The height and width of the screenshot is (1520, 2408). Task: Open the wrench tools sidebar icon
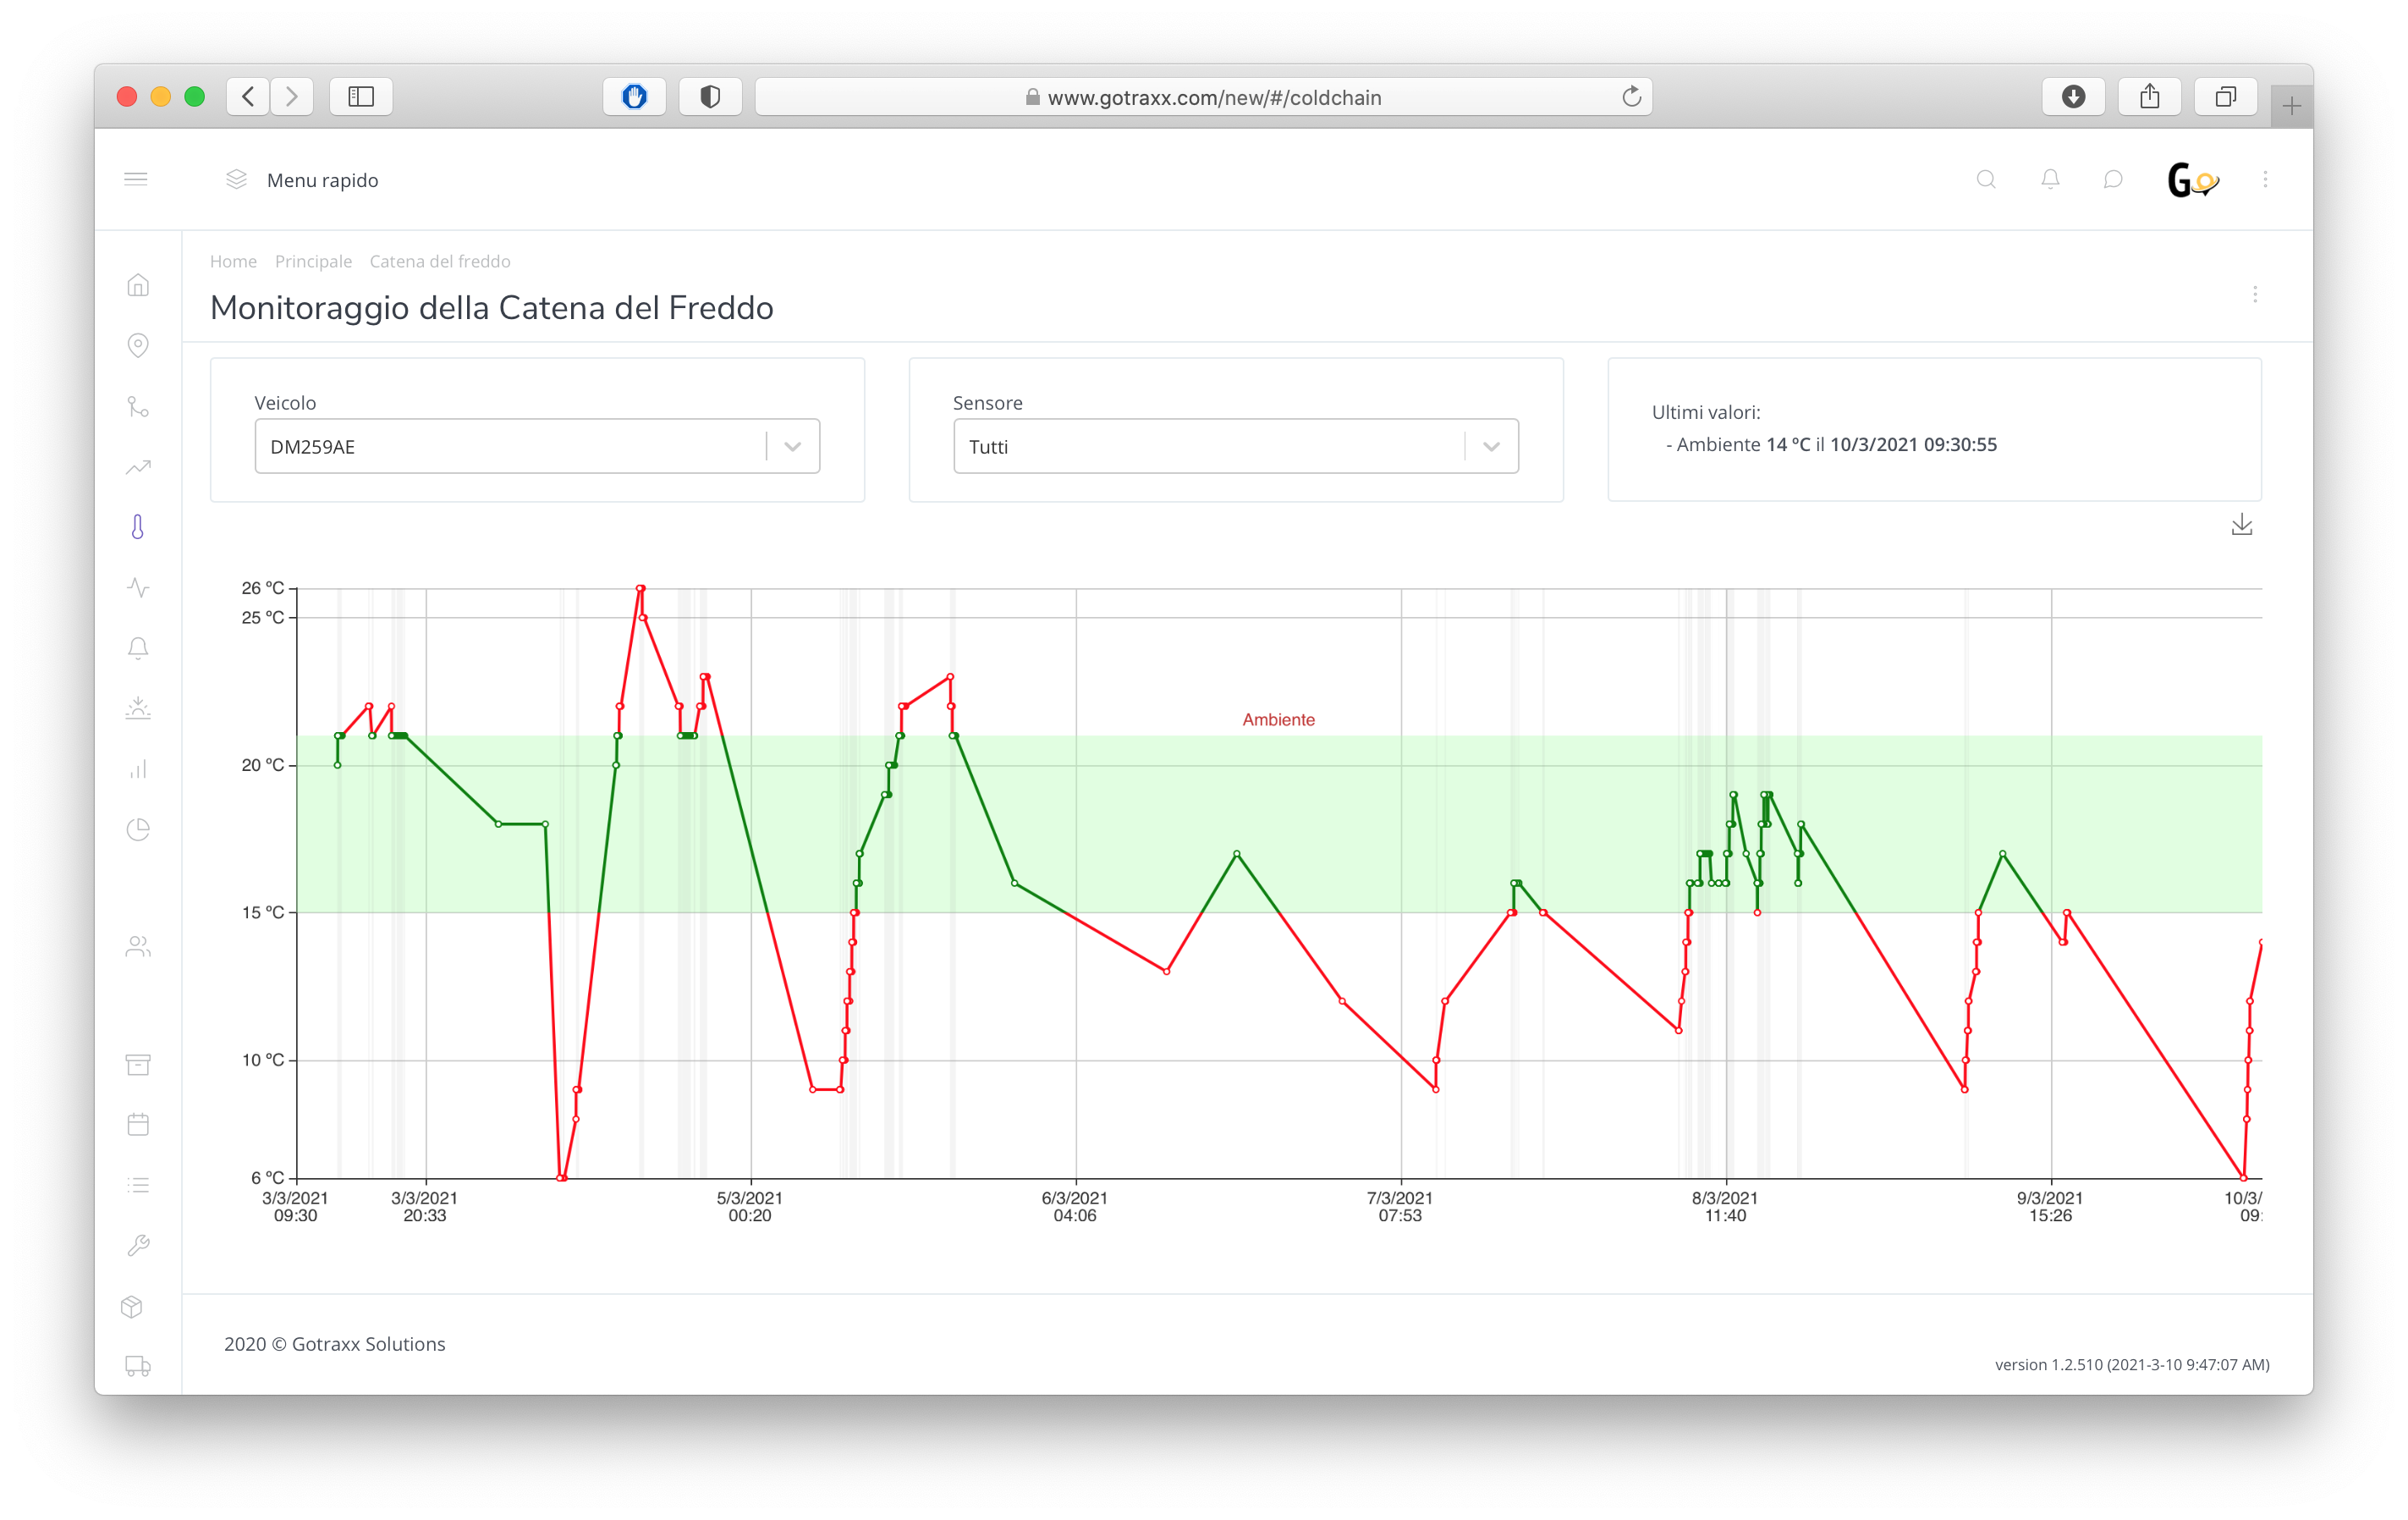[138, 1245]
